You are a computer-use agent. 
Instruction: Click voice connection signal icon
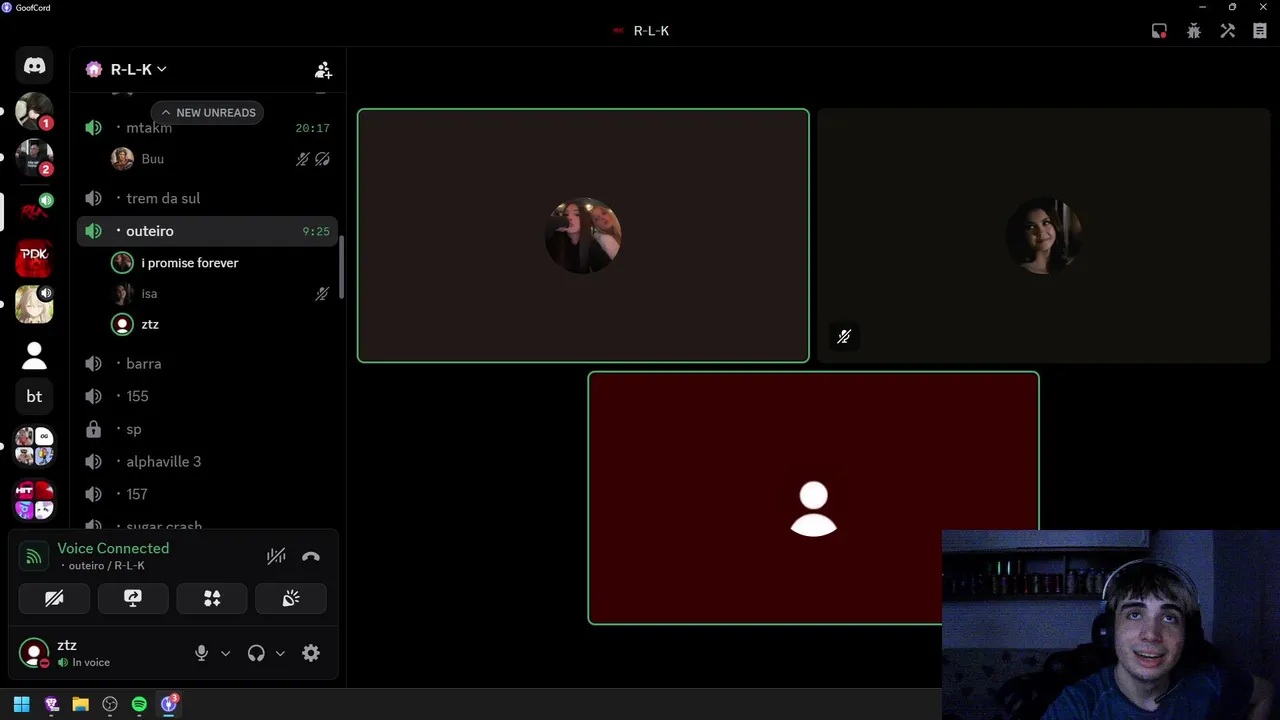click(34, 557)
